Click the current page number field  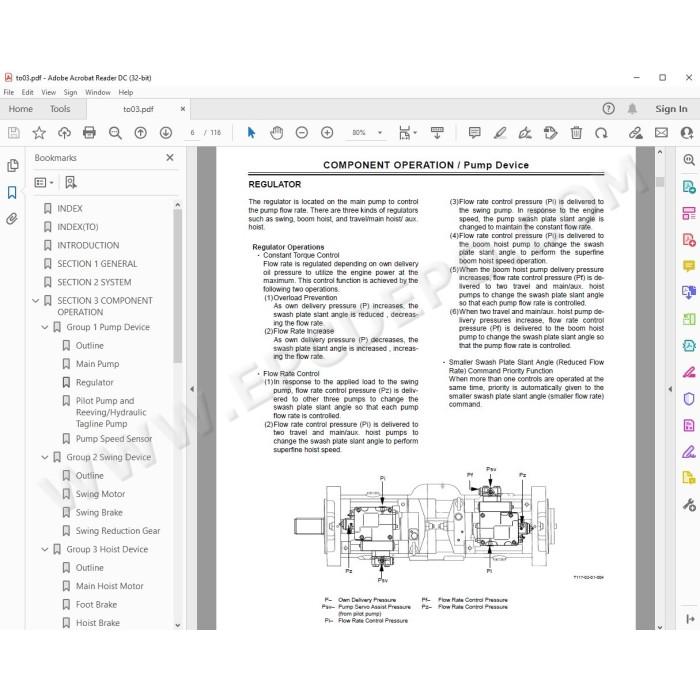tap(192, 133)
